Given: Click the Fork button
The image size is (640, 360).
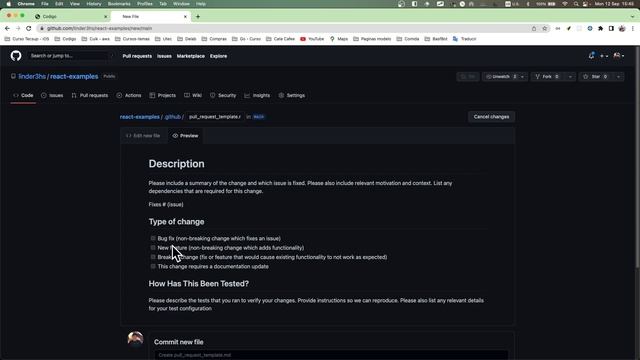Looking at the screenshot, I should click(548, 77).
